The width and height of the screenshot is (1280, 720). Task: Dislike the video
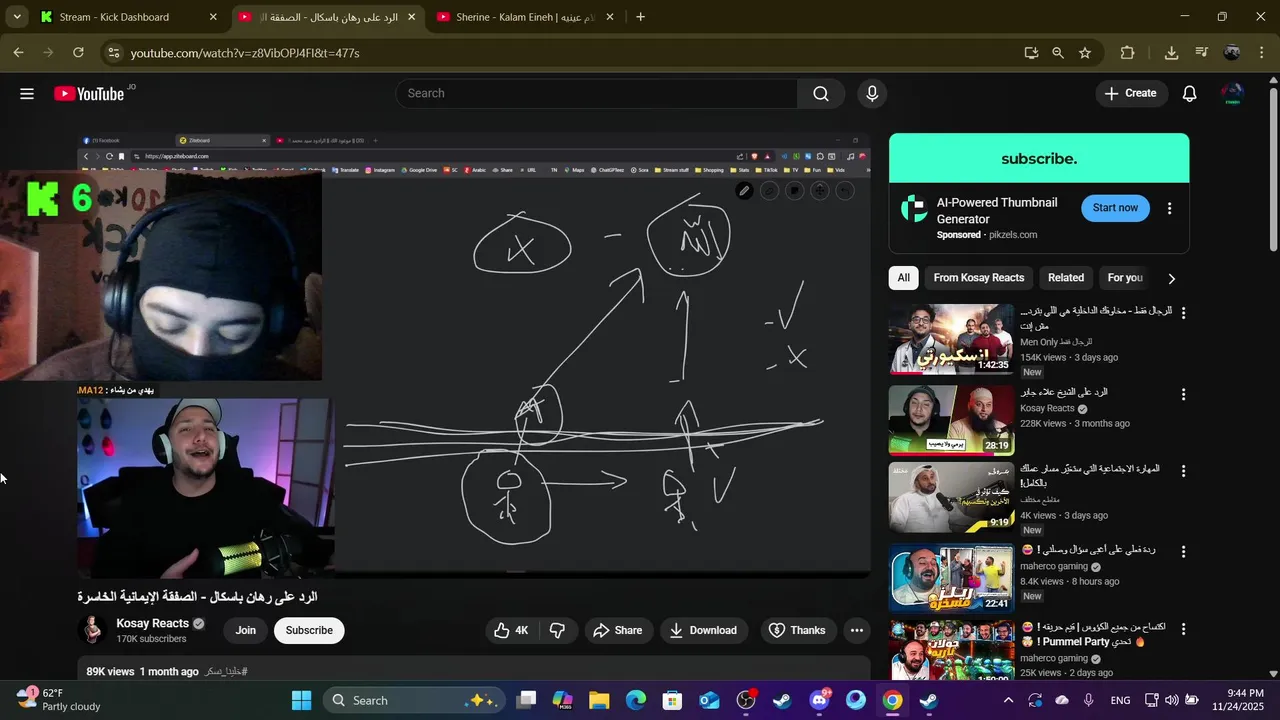pos(558,630)
